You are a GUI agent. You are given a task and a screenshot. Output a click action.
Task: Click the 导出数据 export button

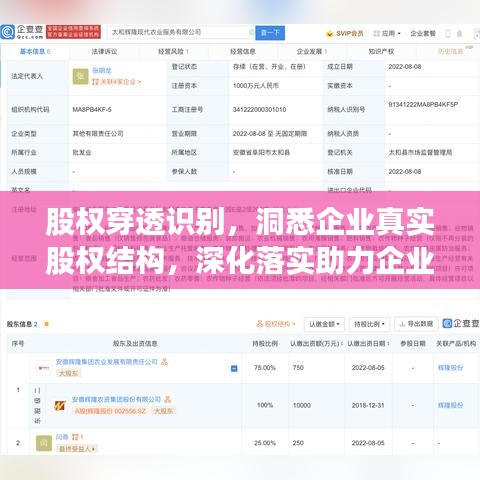coord(416,324)
